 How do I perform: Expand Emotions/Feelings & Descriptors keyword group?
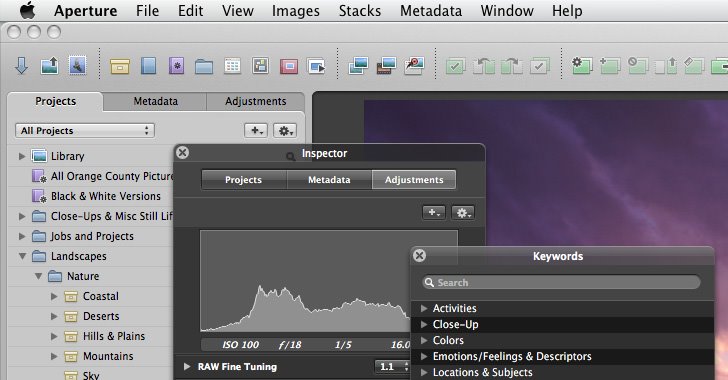click(423, 356)
